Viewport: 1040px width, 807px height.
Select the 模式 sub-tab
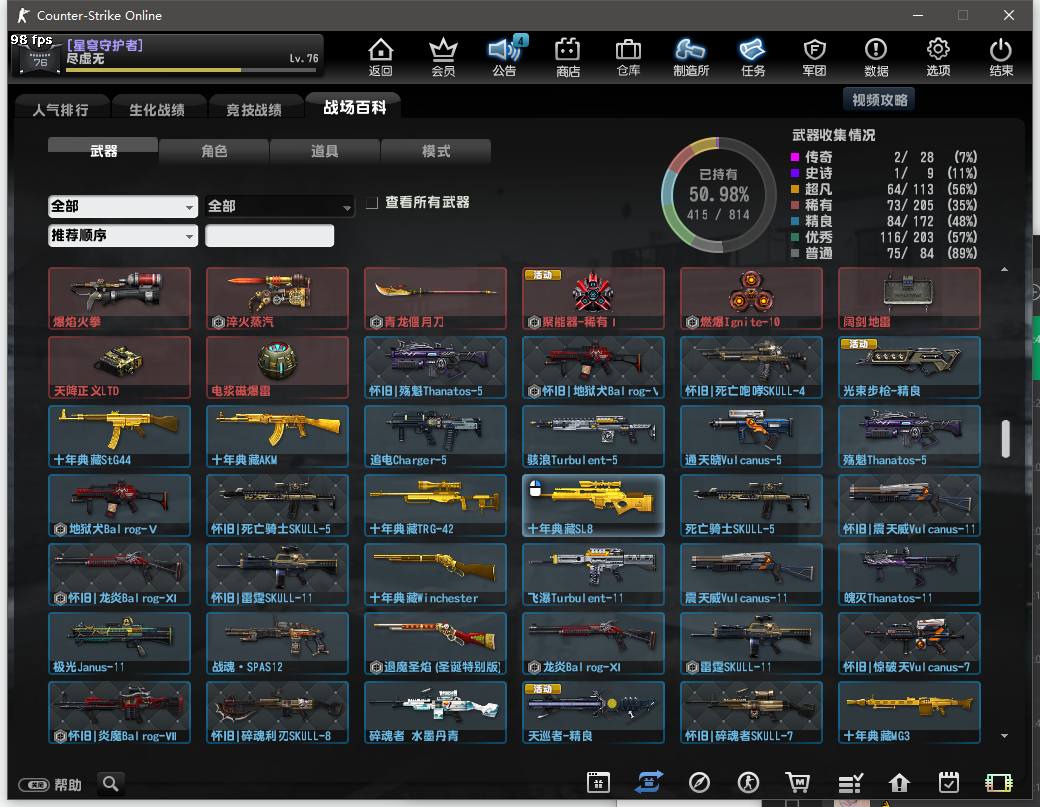tap(436, 151)
